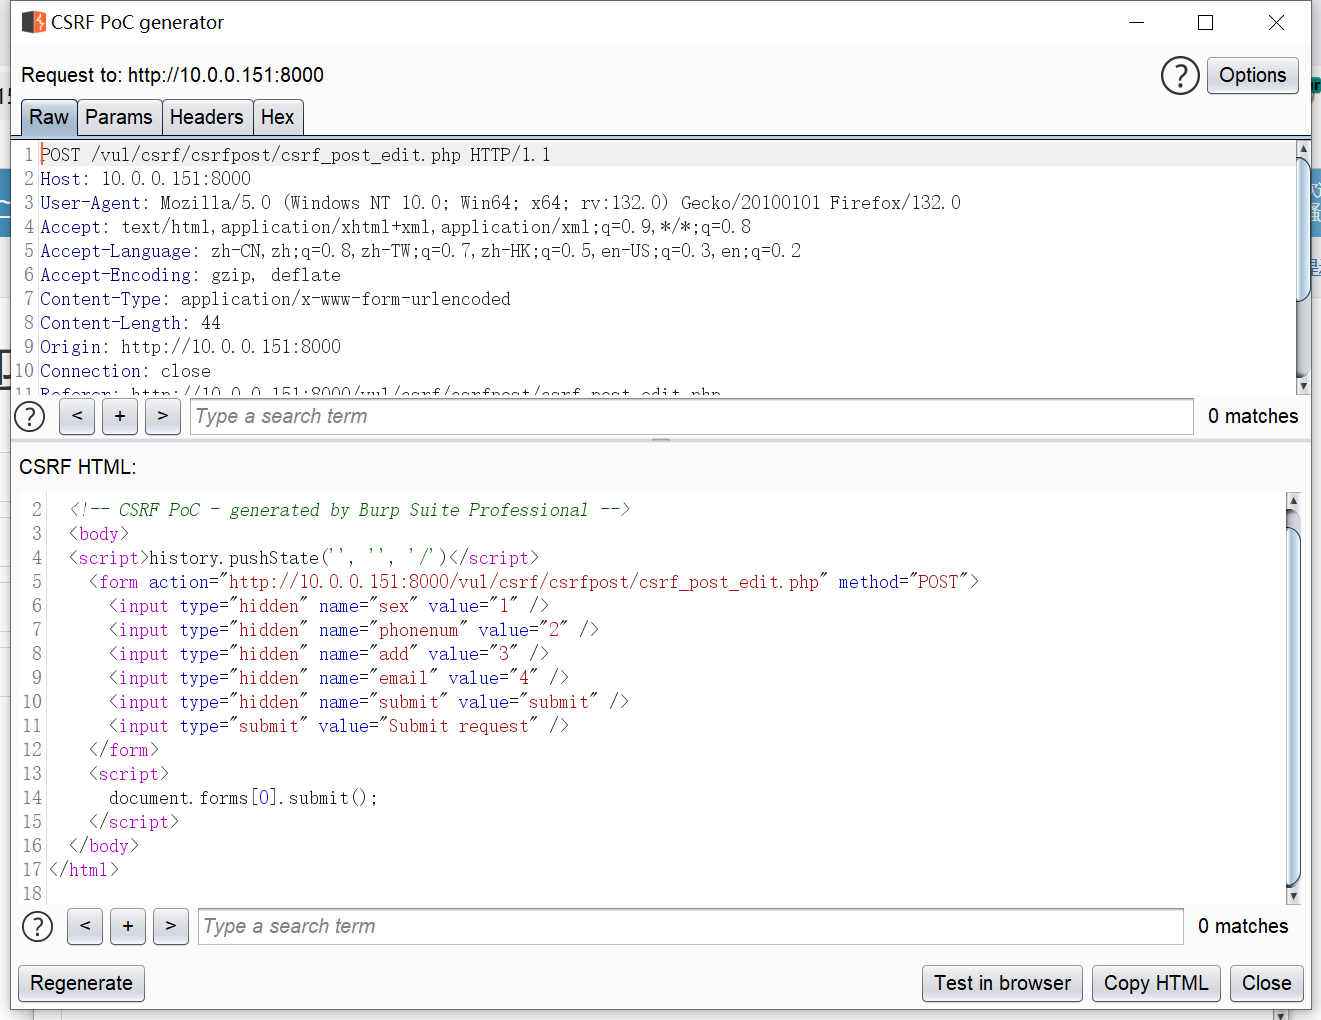This screenshot has height=1020, width=1321.
Task: Click the Connection: close line
Action: pyautogui.click(x=125, y=371)
